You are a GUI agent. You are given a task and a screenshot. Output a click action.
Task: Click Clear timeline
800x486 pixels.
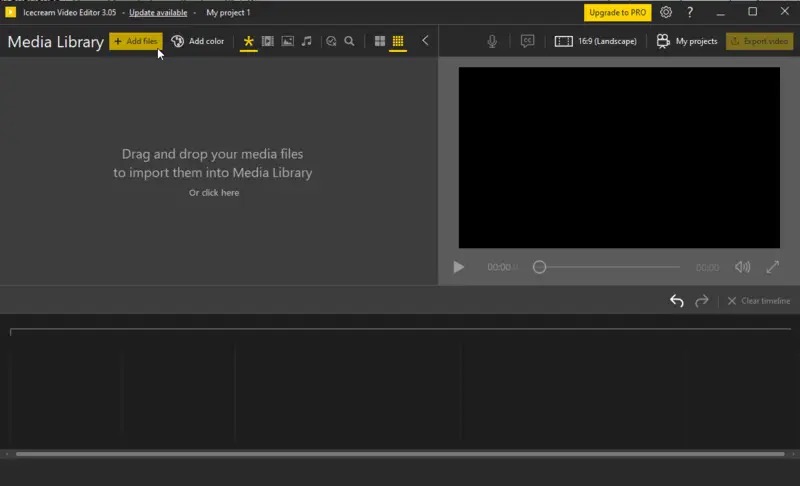click(759, 301)
